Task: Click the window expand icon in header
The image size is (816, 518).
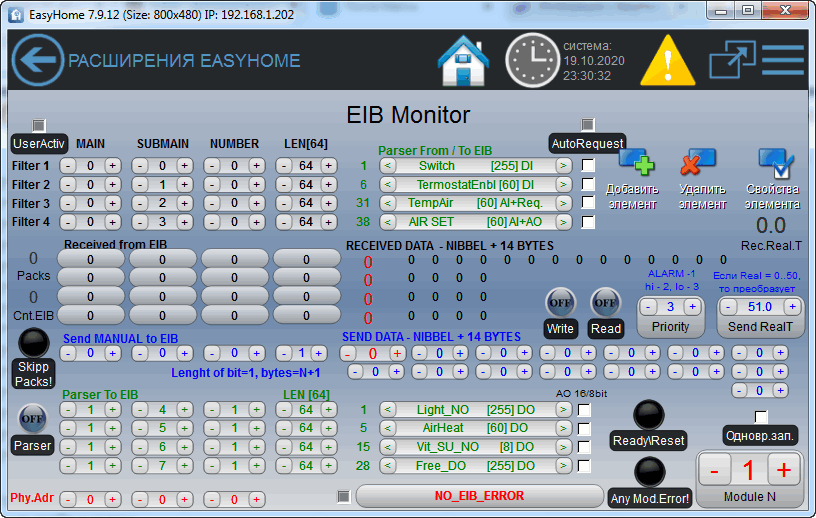Action: click(x=732, y=60)
